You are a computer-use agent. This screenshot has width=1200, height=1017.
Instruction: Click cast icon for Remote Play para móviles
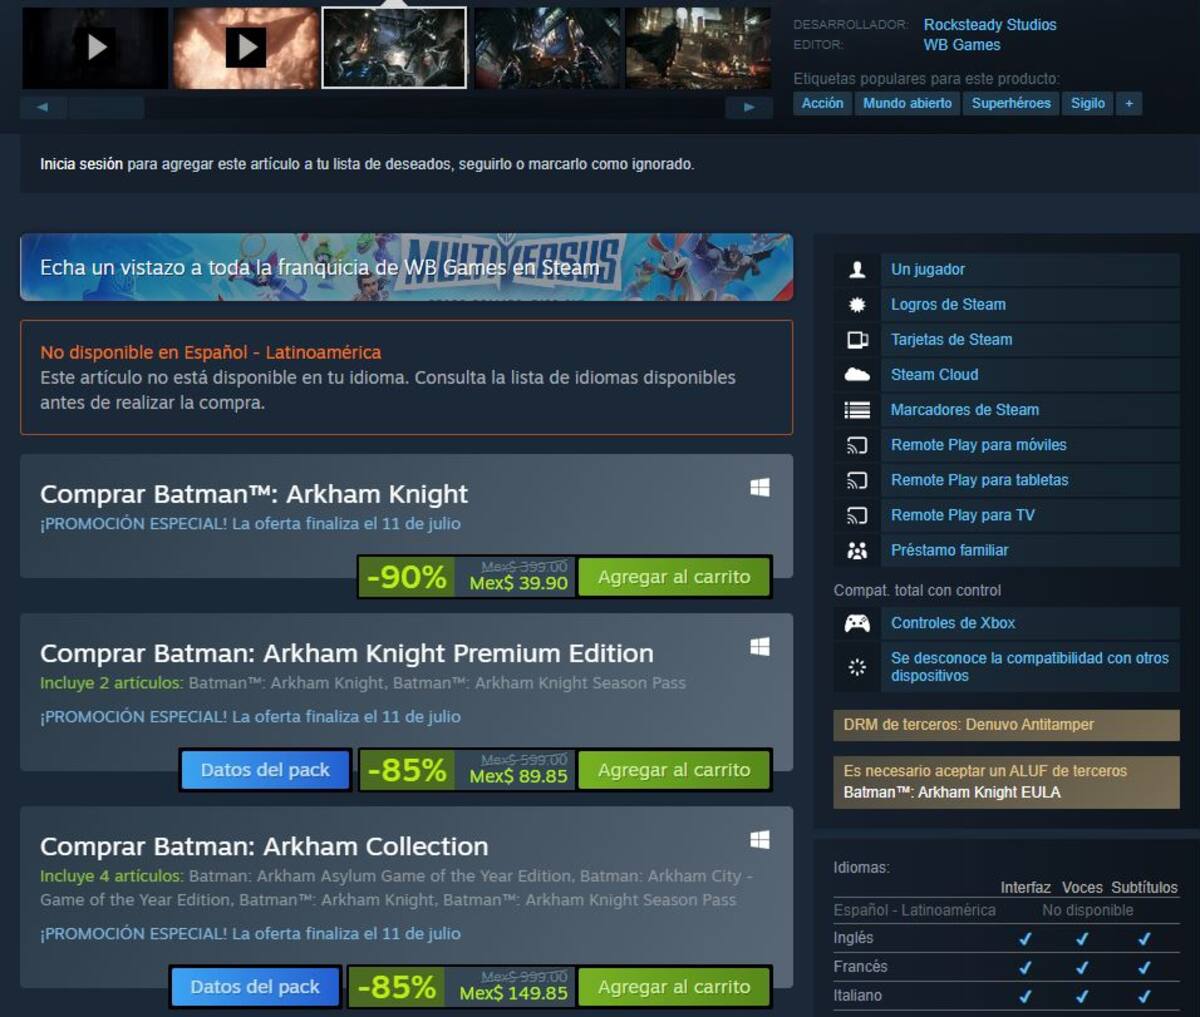click(857, 445)
